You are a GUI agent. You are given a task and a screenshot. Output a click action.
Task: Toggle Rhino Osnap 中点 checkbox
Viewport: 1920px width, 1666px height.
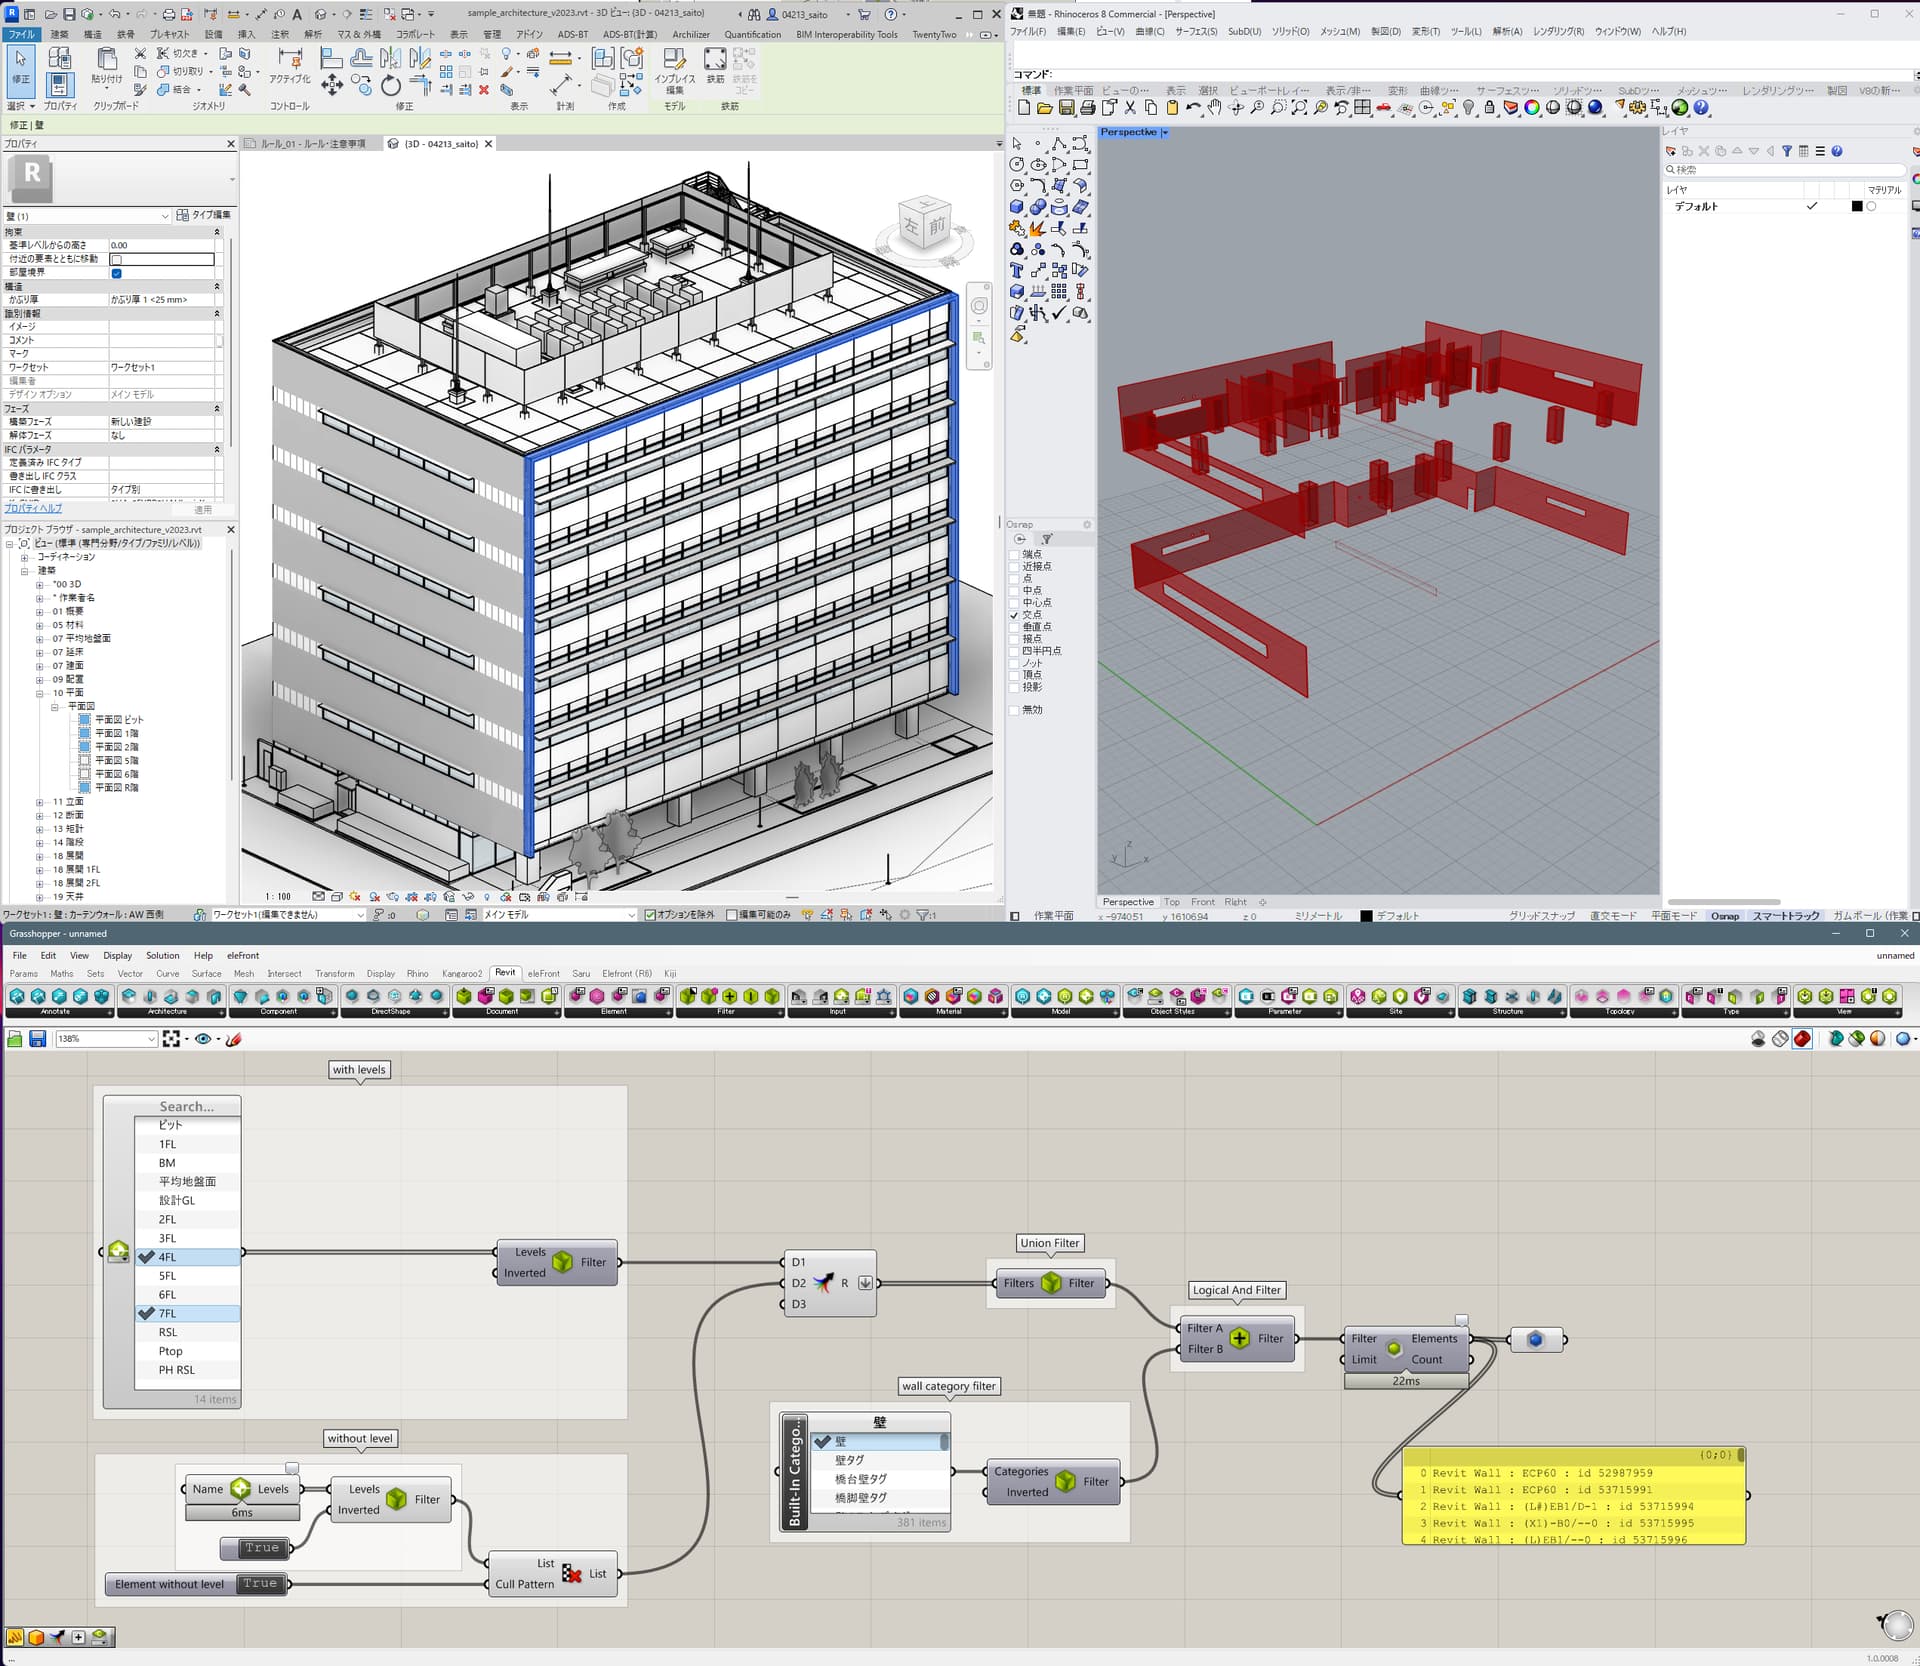[x=1014, y=591]
